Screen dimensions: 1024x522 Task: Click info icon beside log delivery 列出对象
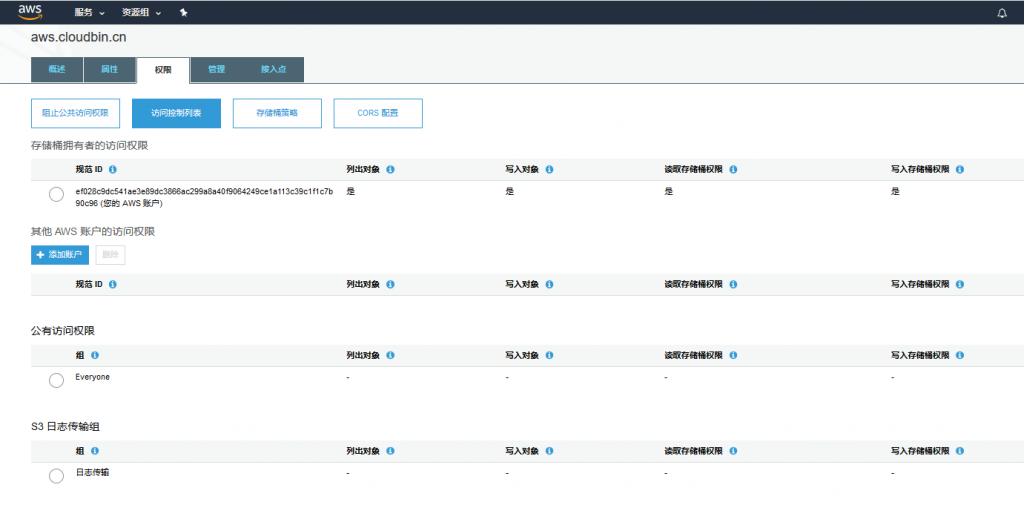(391, 451)
